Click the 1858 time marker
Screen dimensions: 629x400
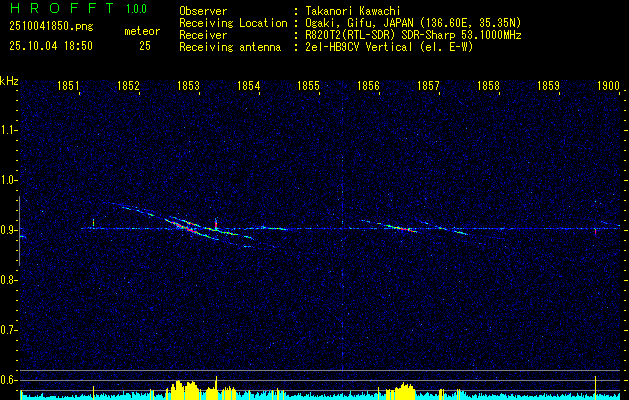pos(488,86)
